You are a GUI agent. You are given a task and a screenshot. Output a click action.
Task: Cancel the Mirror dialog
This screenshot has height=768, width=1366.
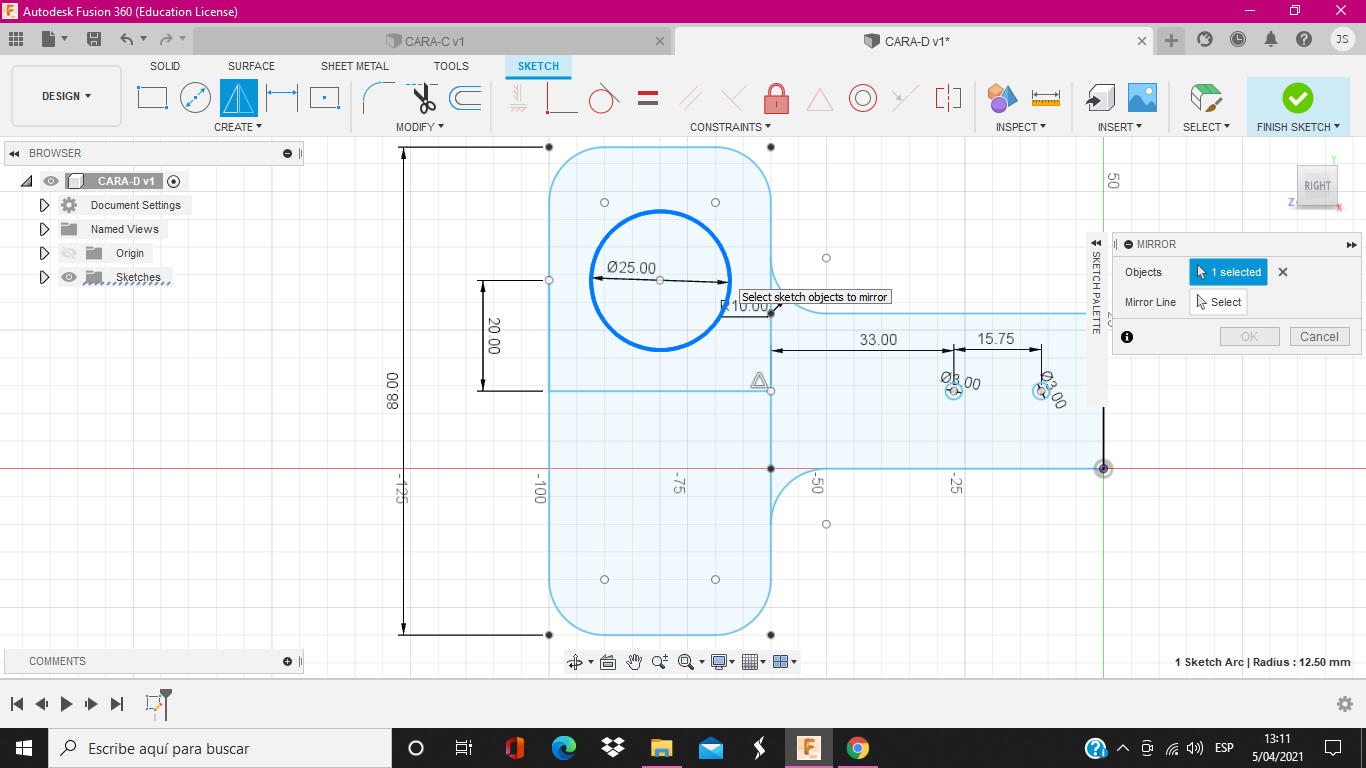pos(1319,337)
